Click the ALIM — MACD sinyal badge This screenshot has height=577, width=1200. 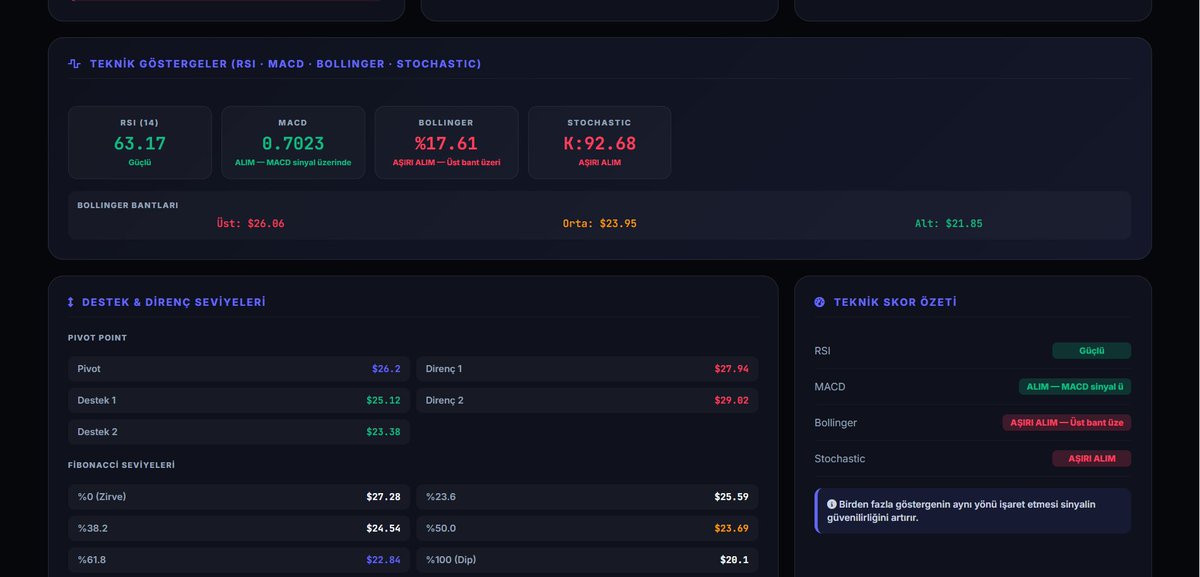[1075, 387]
